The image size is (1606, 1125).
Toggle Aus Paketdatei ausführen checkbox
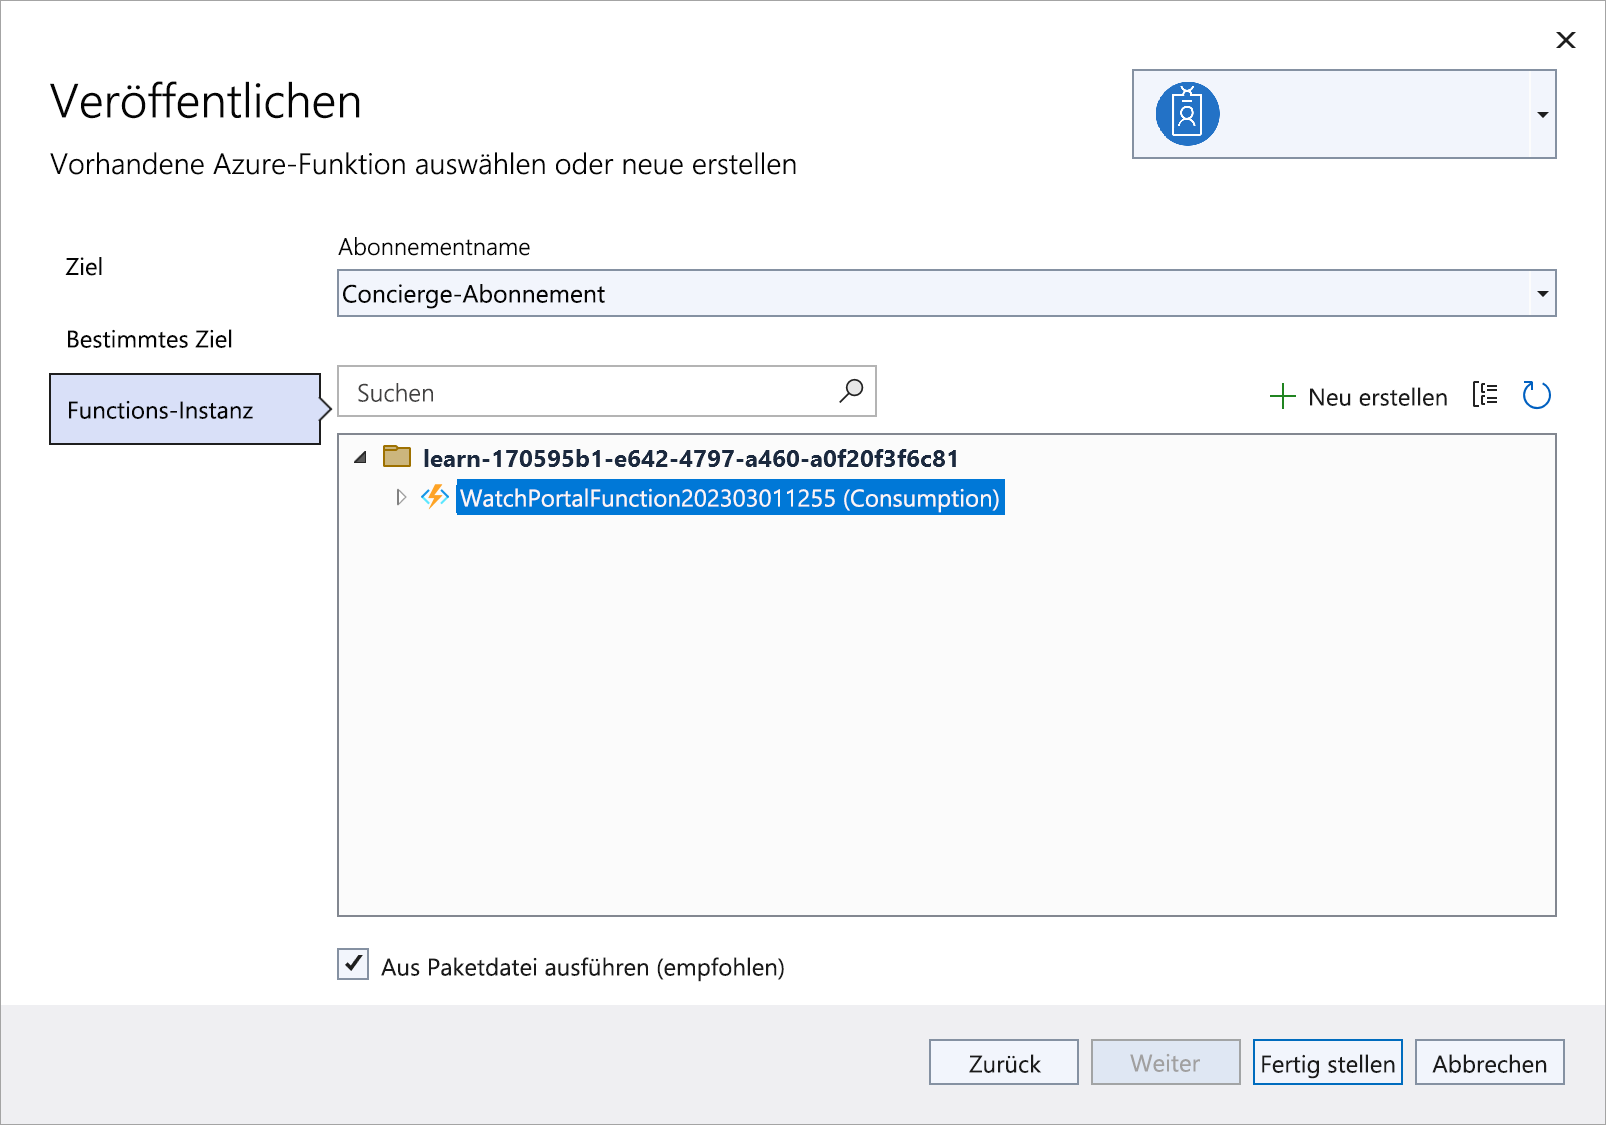(x=353, y=964)
